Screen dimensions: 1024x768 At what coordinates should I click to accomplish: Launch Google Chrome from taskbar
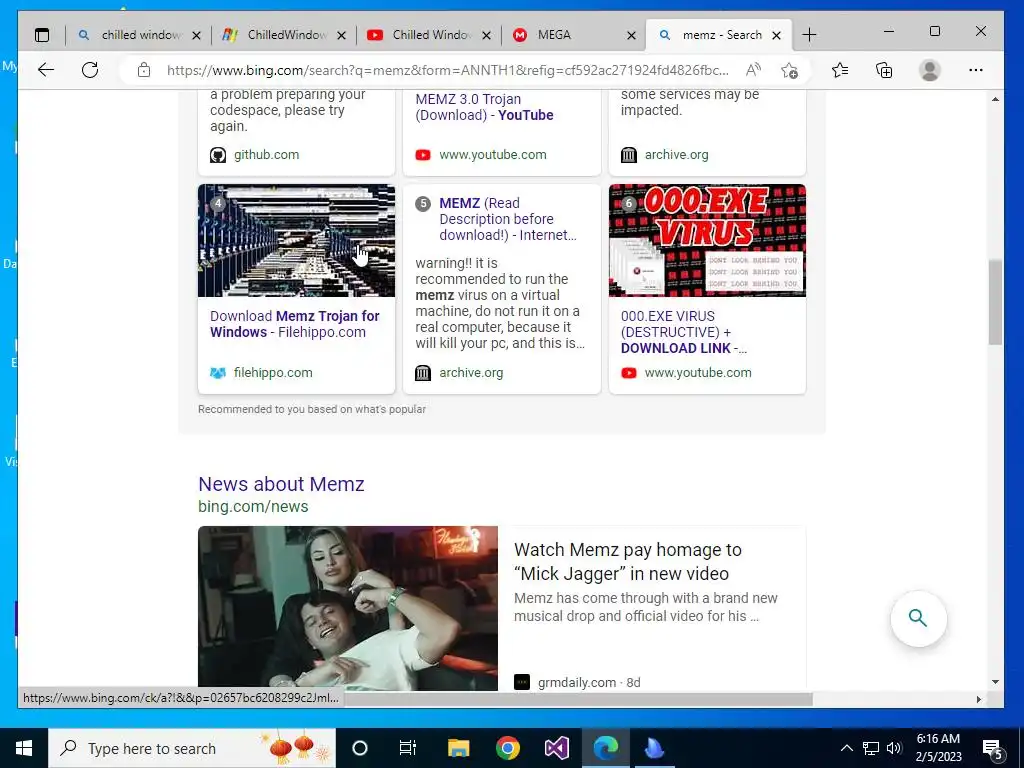[507, 748]
